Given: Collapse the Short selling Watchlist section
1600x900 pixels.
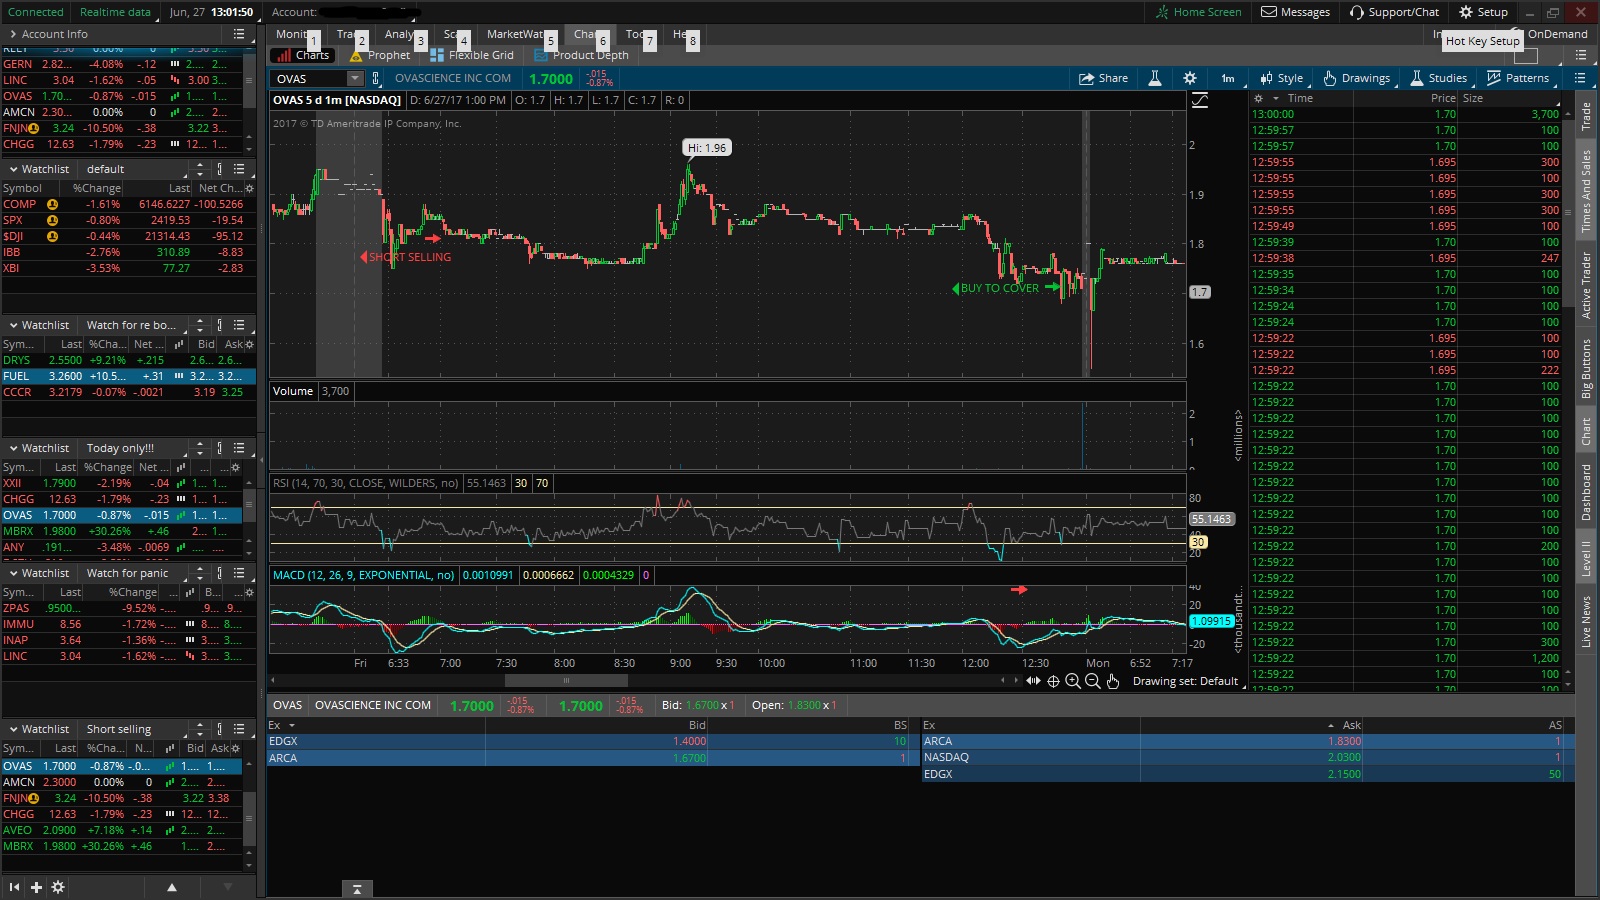Looking at the screenshot, I should pos(14,729).
